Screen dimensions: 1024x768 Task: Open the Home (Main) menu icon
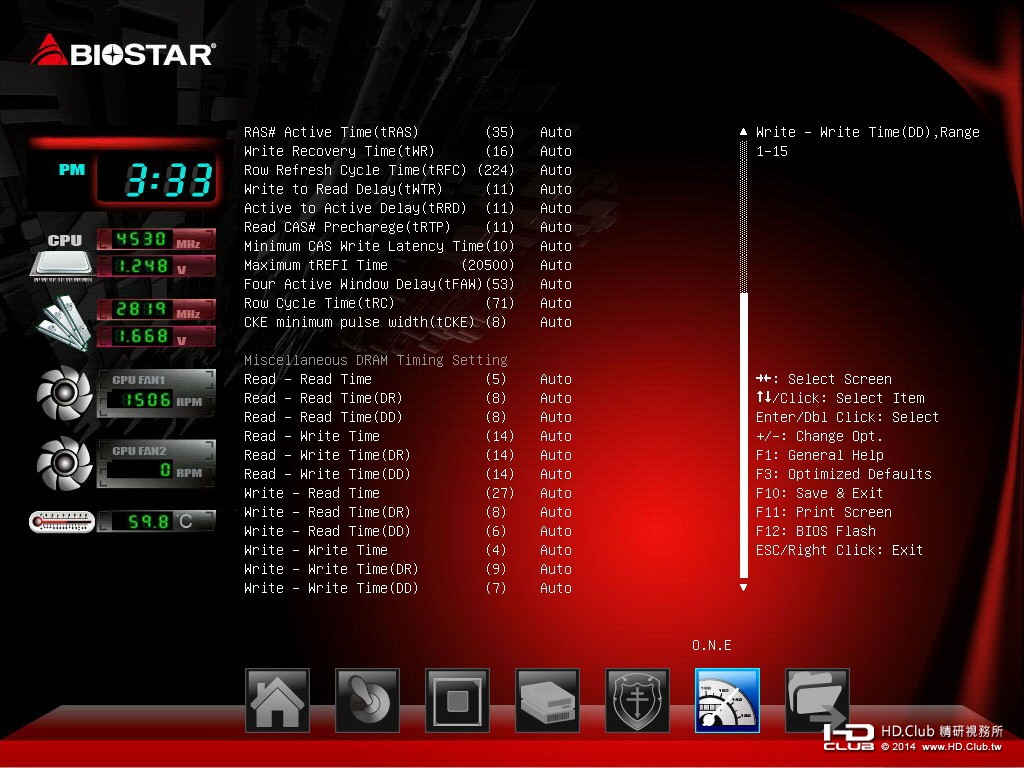278,701
